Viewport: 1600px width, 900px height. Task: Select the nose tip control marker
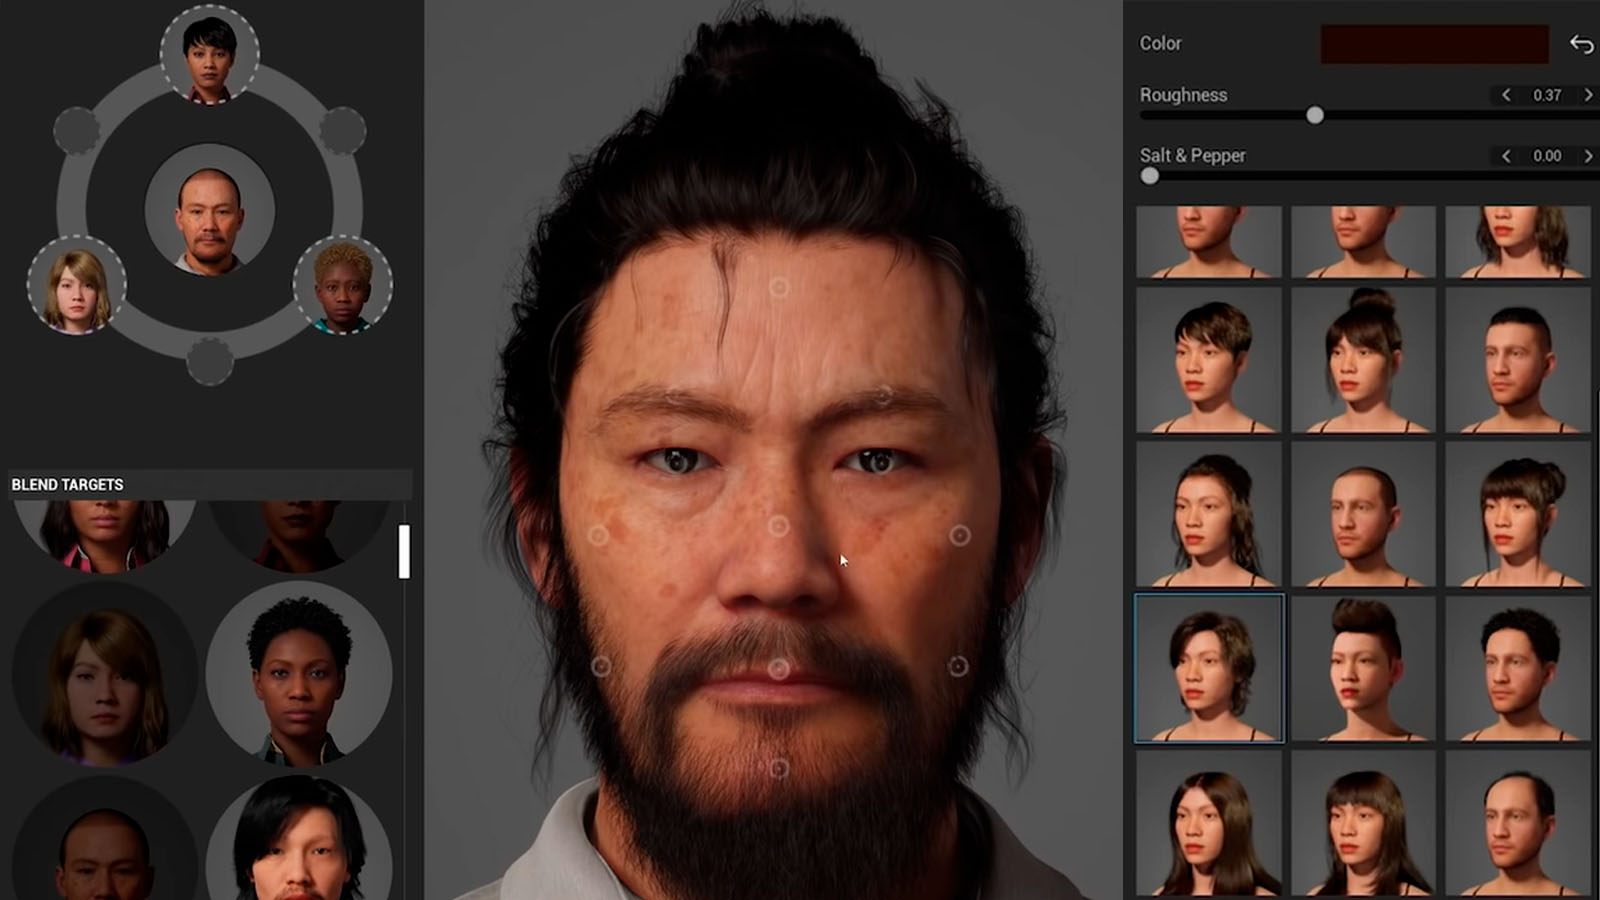(779, 526)
